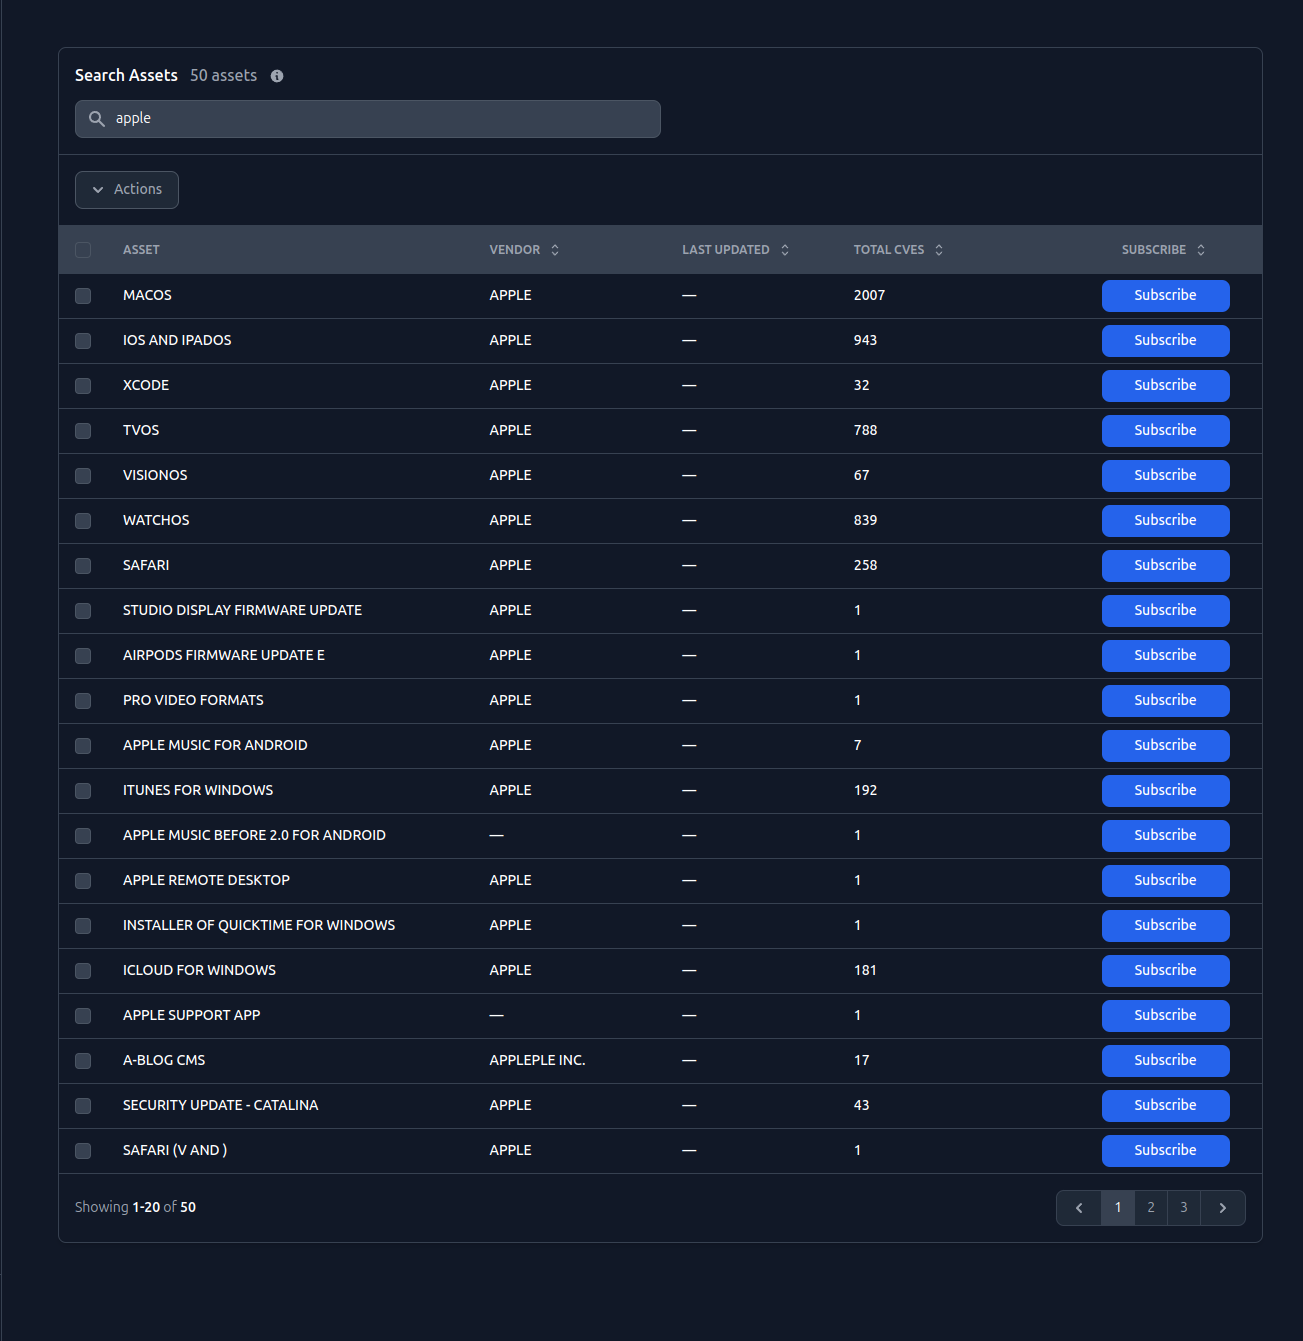Subscribe to MACOS asset
Image resolution: width=1303 pixels, height=1341 pixels.
click(x=1165, y=296)
